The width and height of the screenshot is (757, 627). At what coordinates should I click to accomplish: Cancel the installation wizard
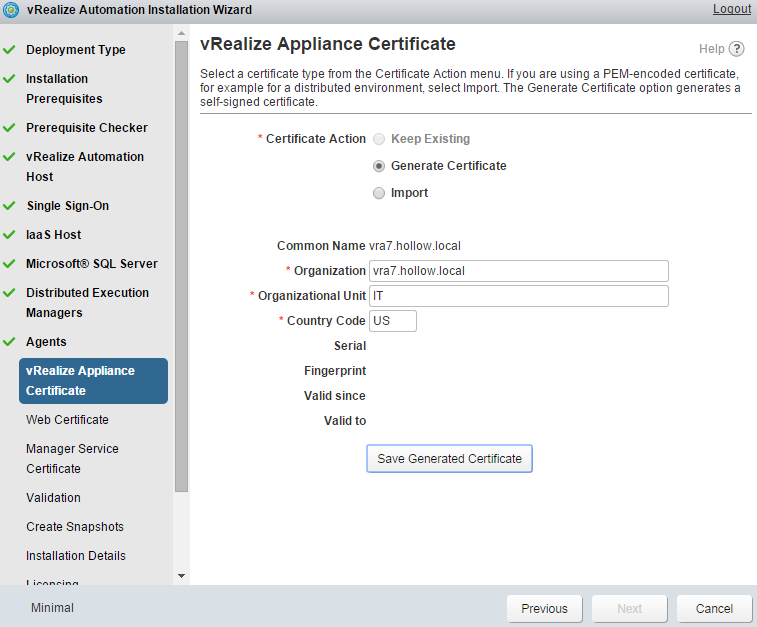[x=714, y=608]
